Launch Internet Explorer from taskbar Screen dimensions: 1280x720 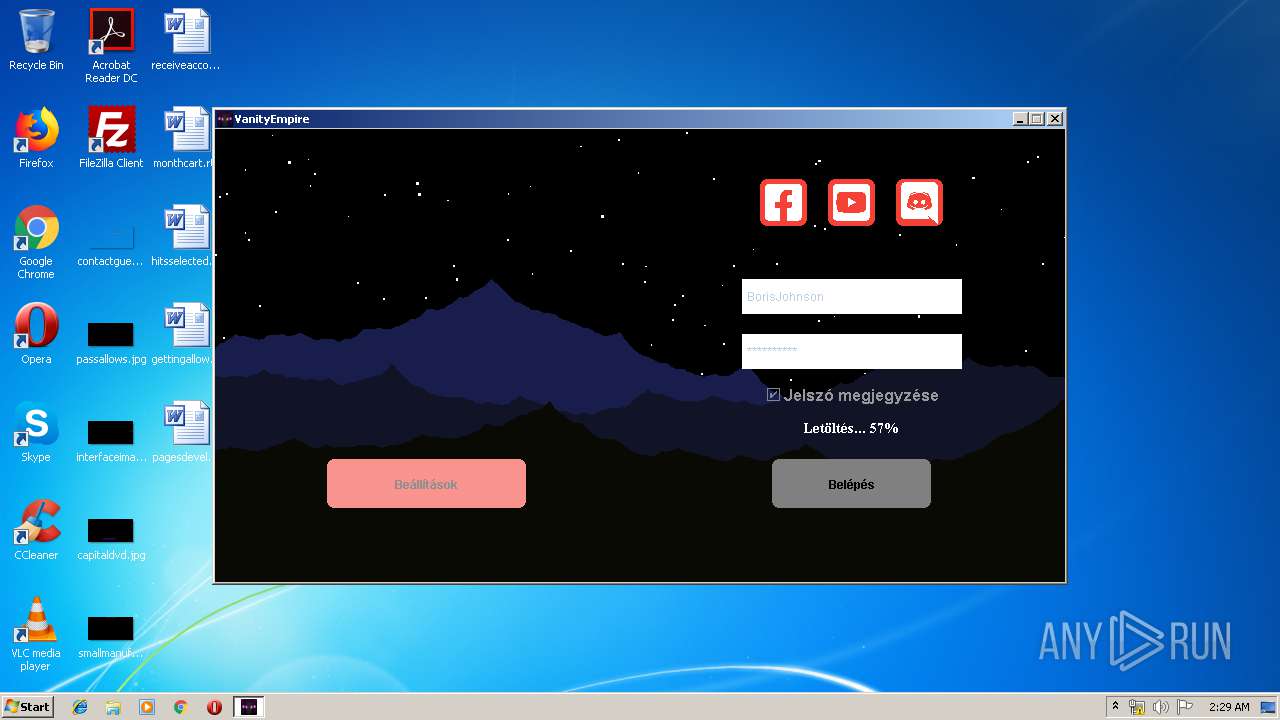coord(80,706)
